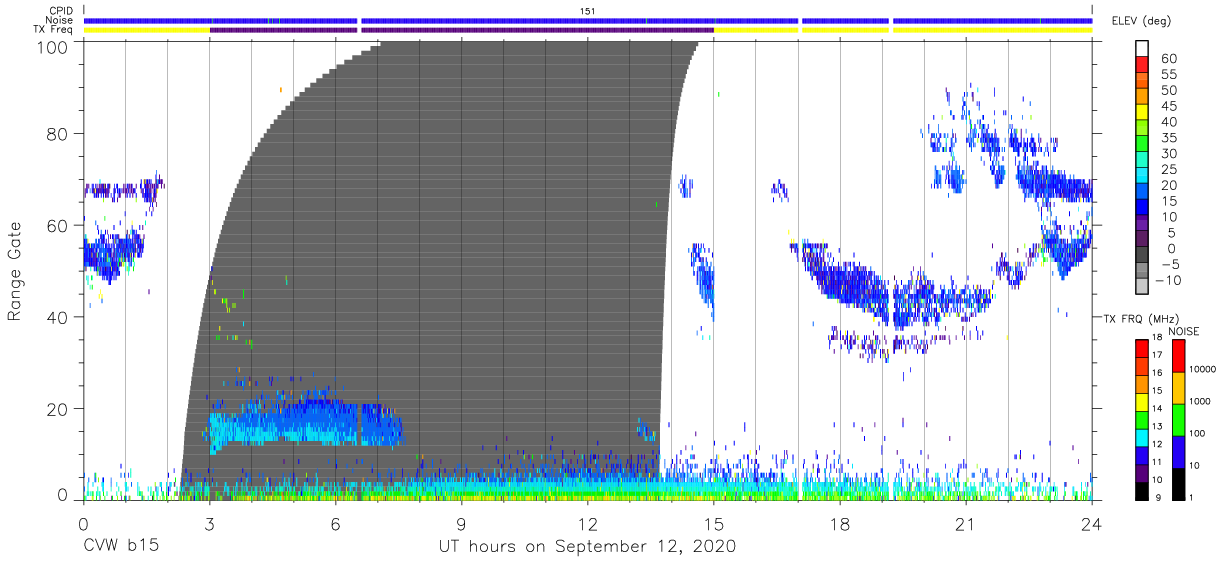Click the '21' tick on the UT hours axis
The height and width of the screenshot is (567, 1228).
click(x=966, y=524)
